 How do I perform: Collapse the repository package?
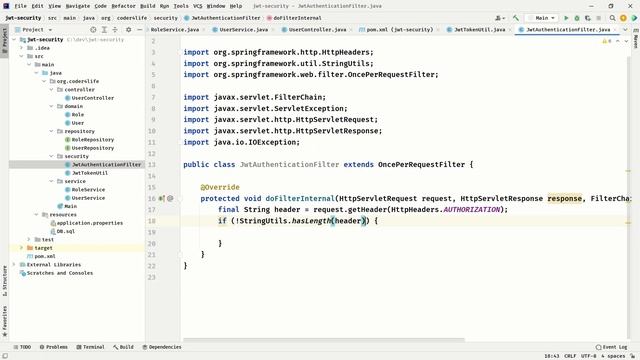[51, 131]
